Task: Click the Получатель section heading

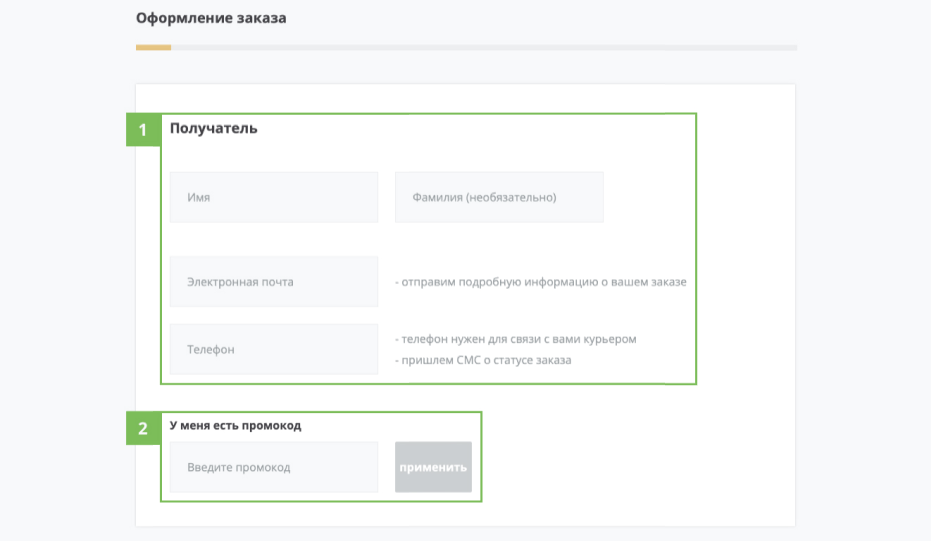Action: tap(213, 128)
